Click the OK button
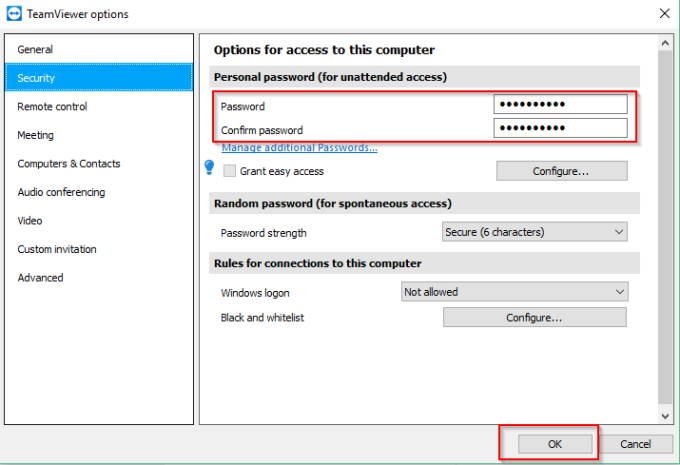 [x=555, y=444]
